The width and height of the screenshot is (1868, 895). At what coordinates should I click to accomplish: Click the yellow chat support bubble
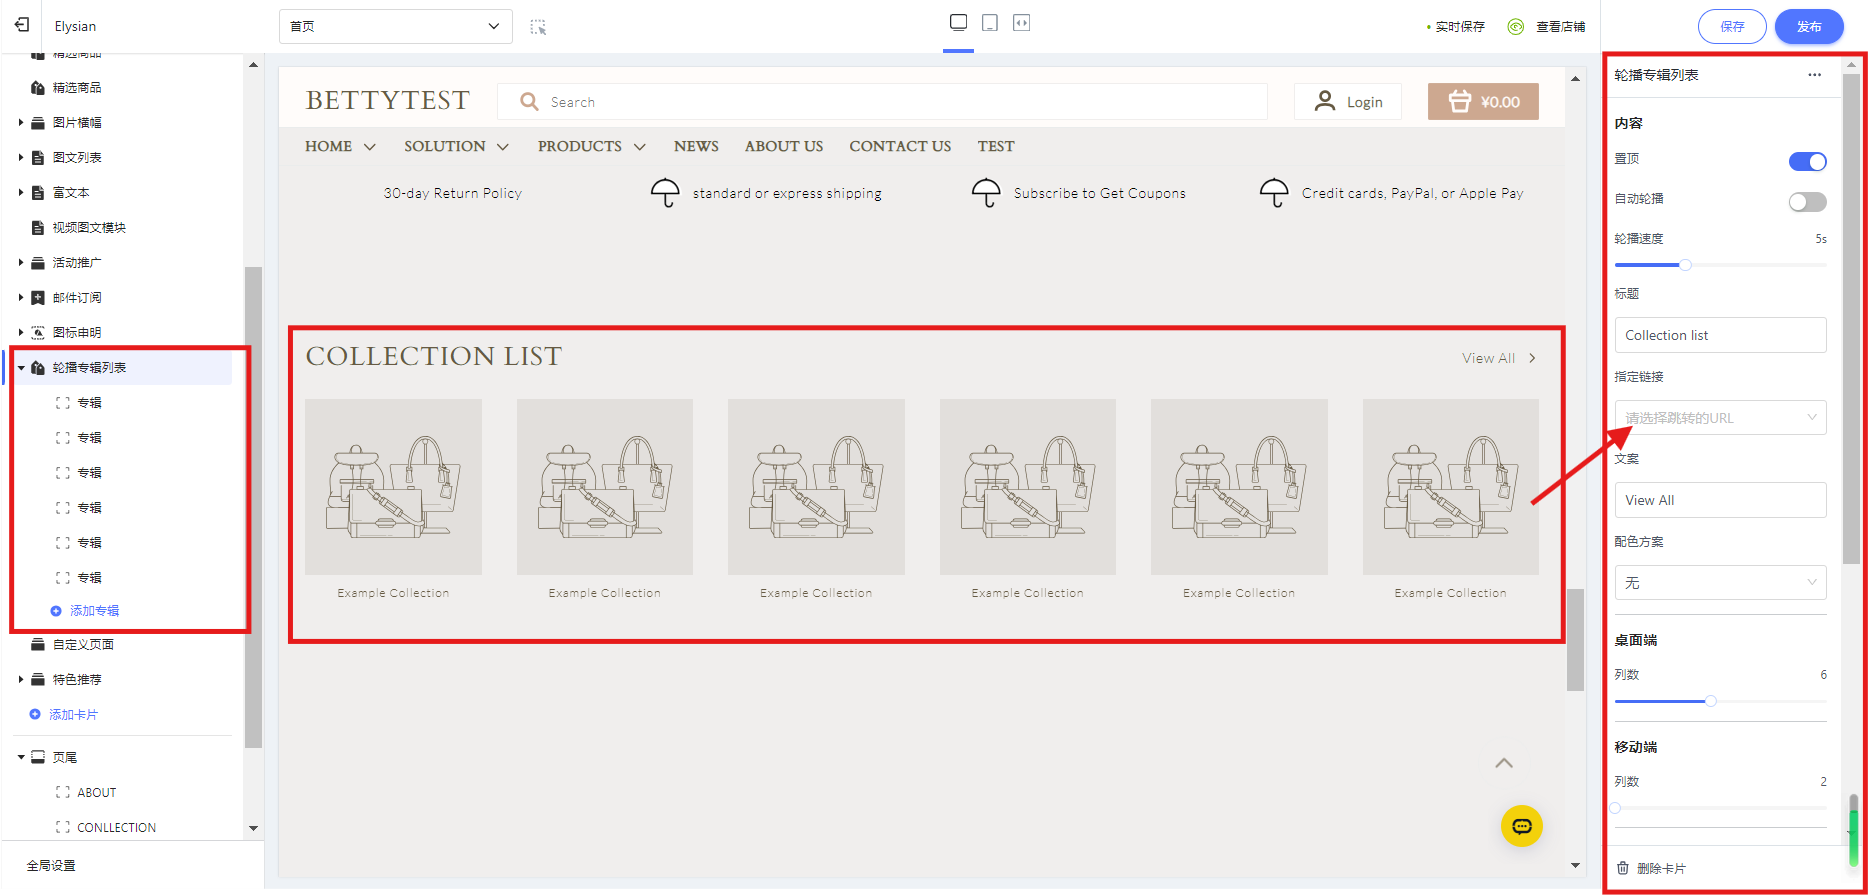[1521, 826]
